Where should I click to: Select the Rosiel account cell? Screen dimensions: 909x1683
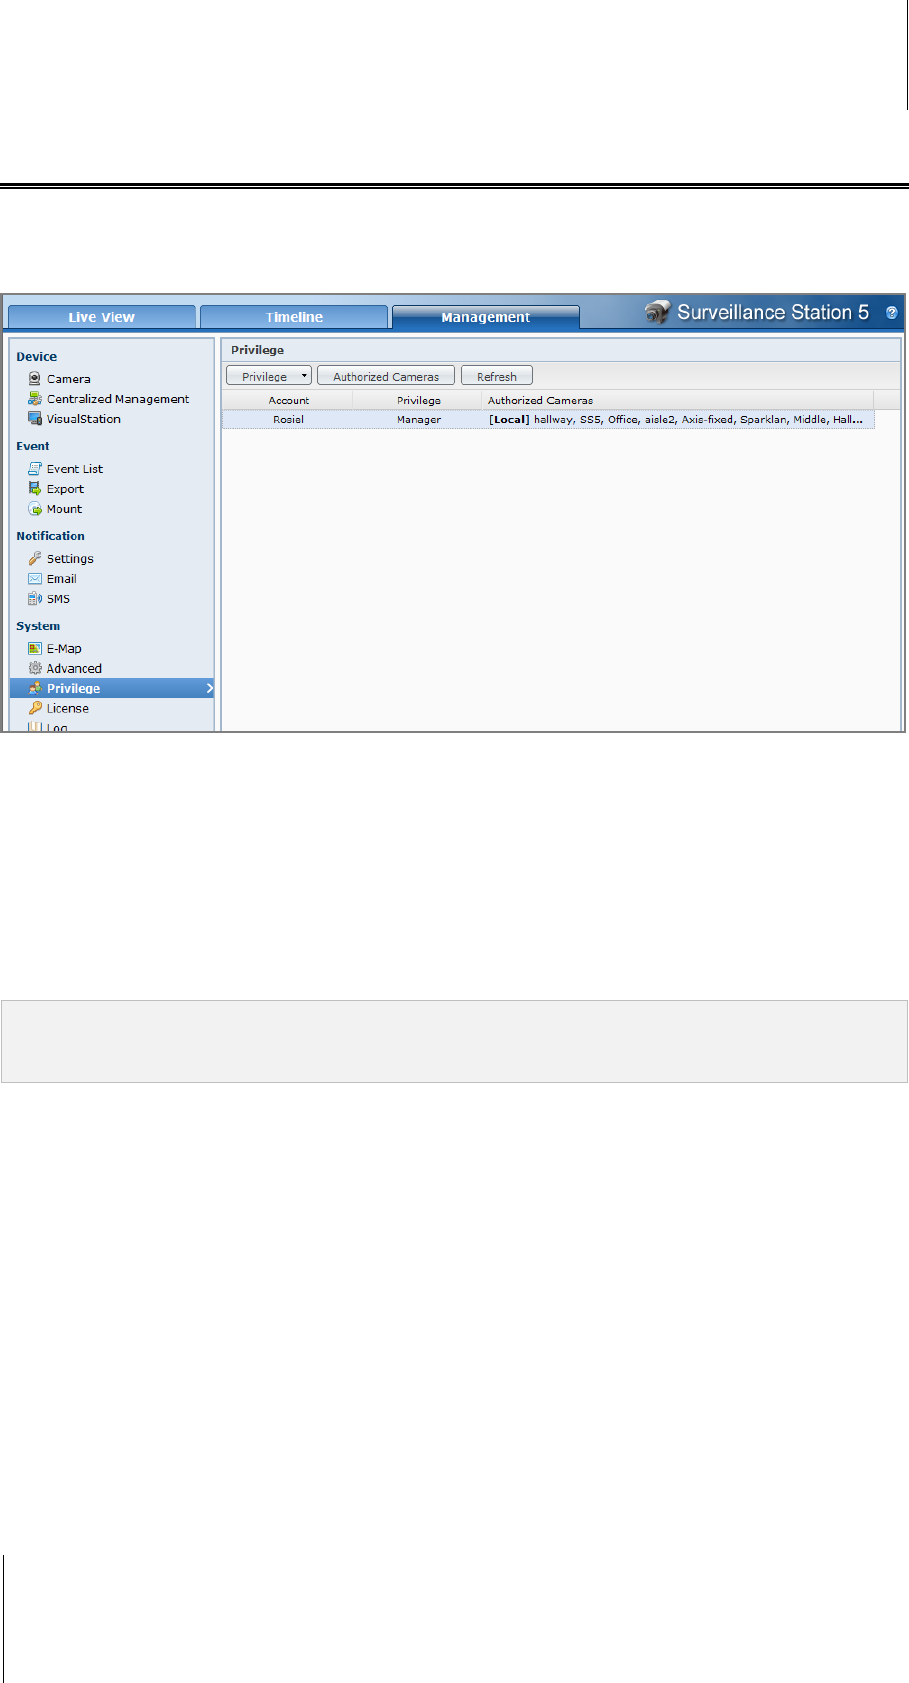point(288,420)
